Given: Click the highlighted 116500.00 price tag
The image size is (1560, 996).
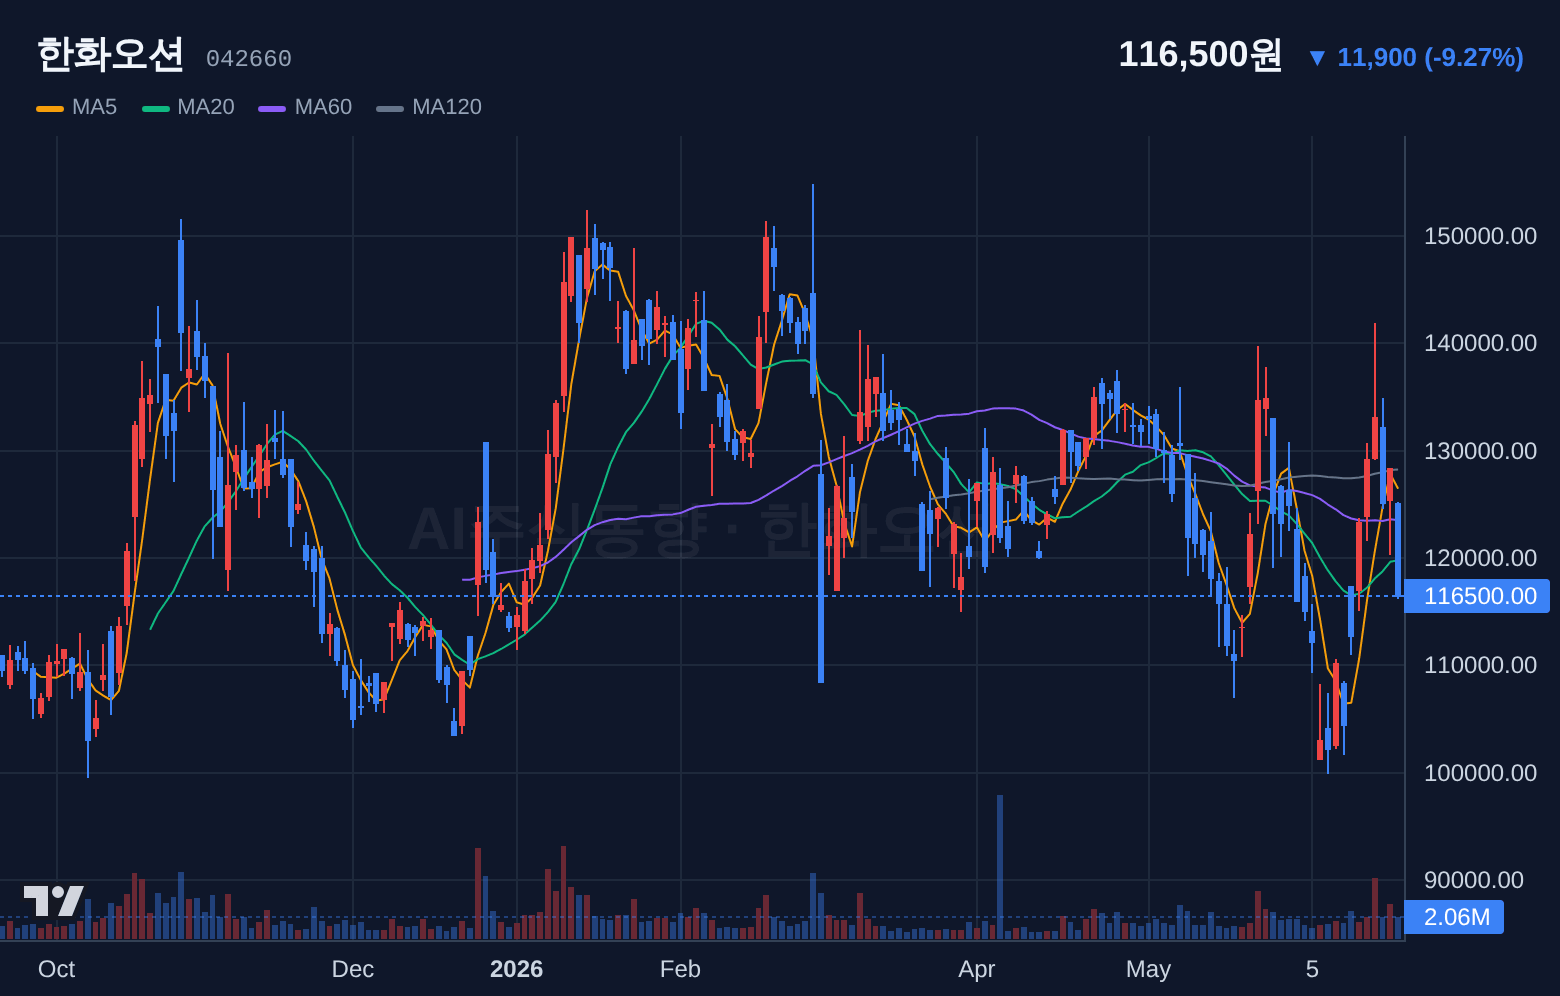Looking at the screenshot, I should tap(1477, 596).
